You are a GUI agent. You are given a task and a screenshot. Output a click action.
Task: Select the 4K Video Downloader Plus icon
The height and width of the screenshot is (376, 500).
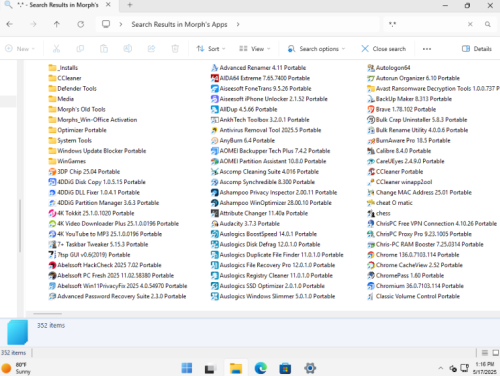click(x=52, y=224)
